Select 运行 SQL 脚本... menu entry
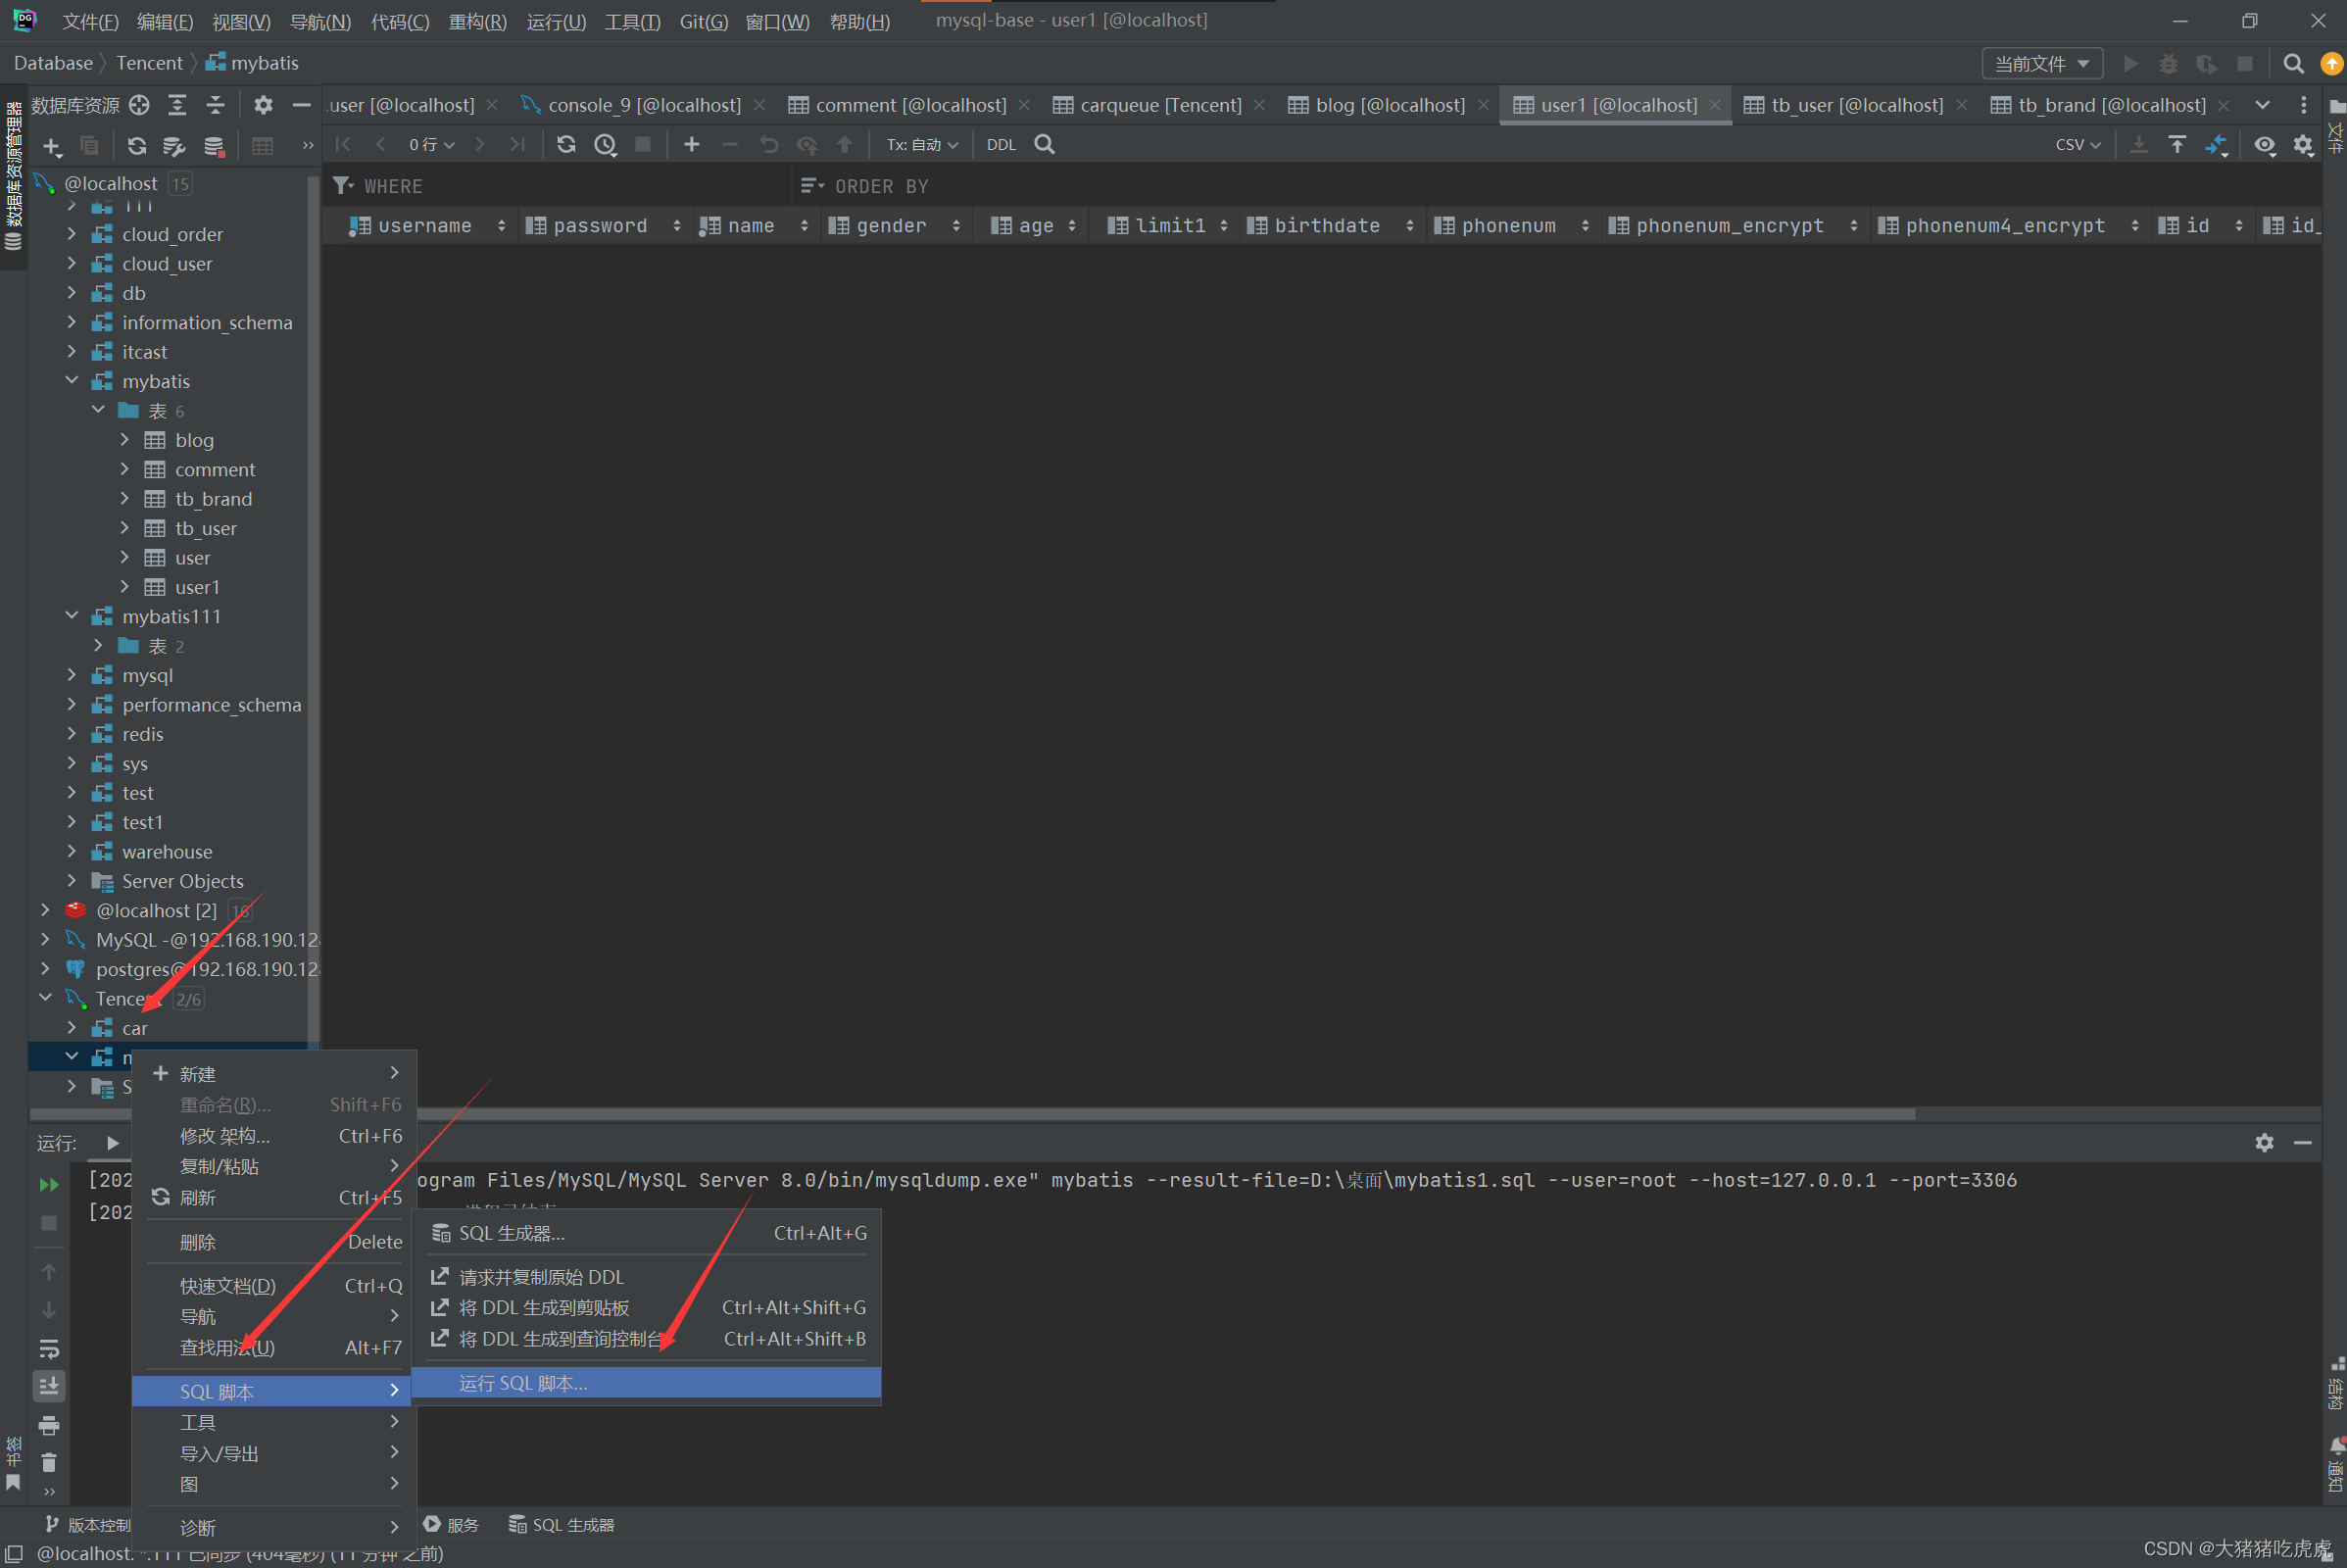2347x1568 pixels. pyautogui.click(x=646, y=1383)
